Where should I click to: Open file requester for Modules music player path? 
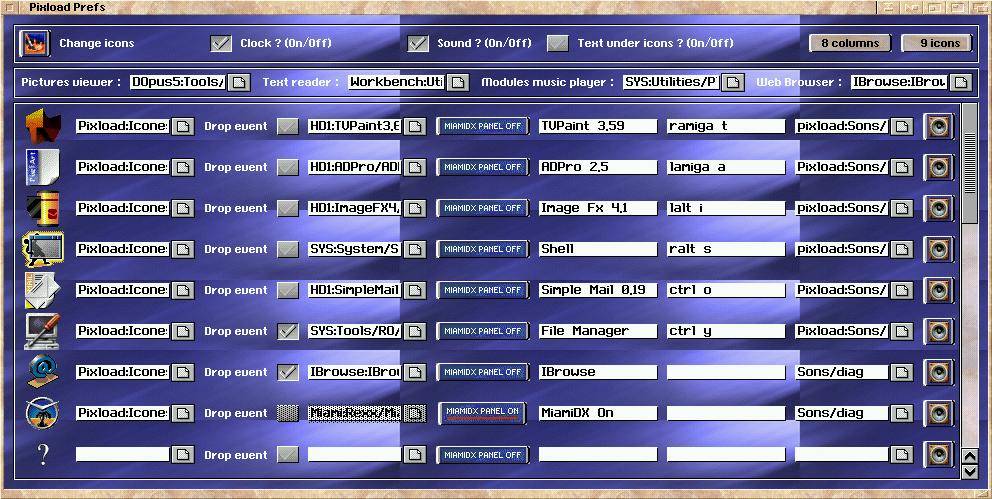click(733, 82)
